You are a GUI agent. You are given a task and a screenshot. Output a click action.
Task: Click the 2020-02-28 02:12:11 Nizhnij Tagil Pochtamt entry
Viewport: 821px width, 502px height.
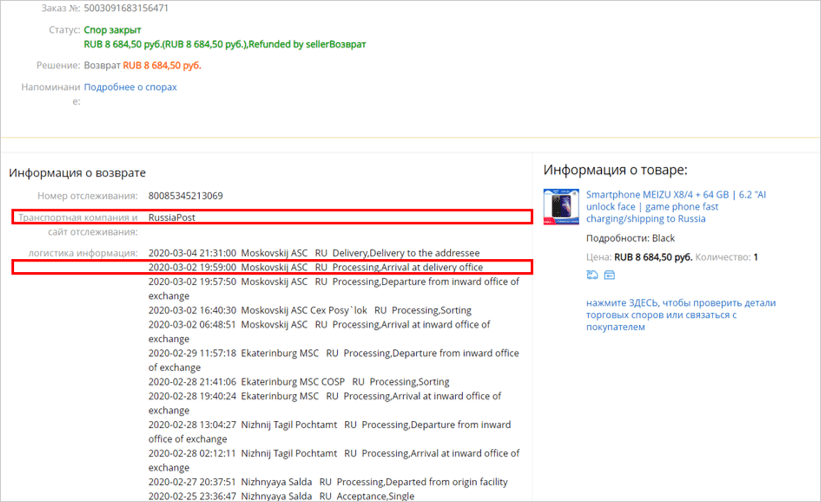click(334, 460)
